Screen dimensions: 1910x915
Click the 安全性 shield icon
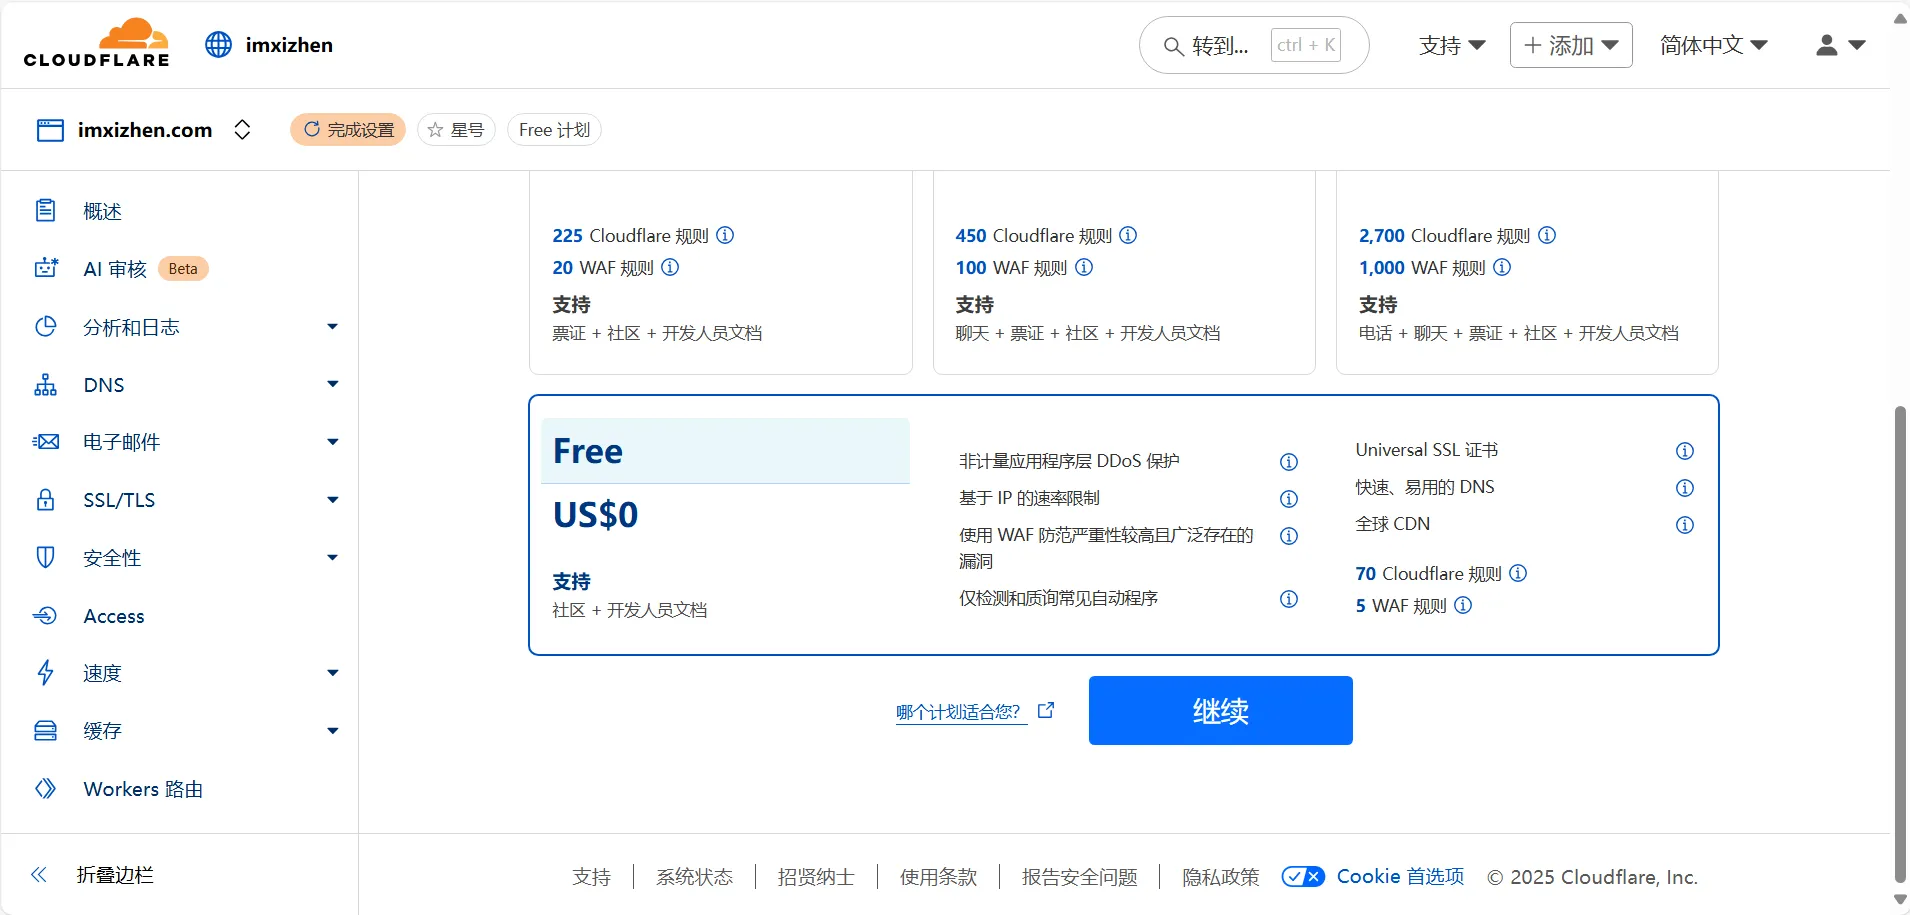pos(46,557)
